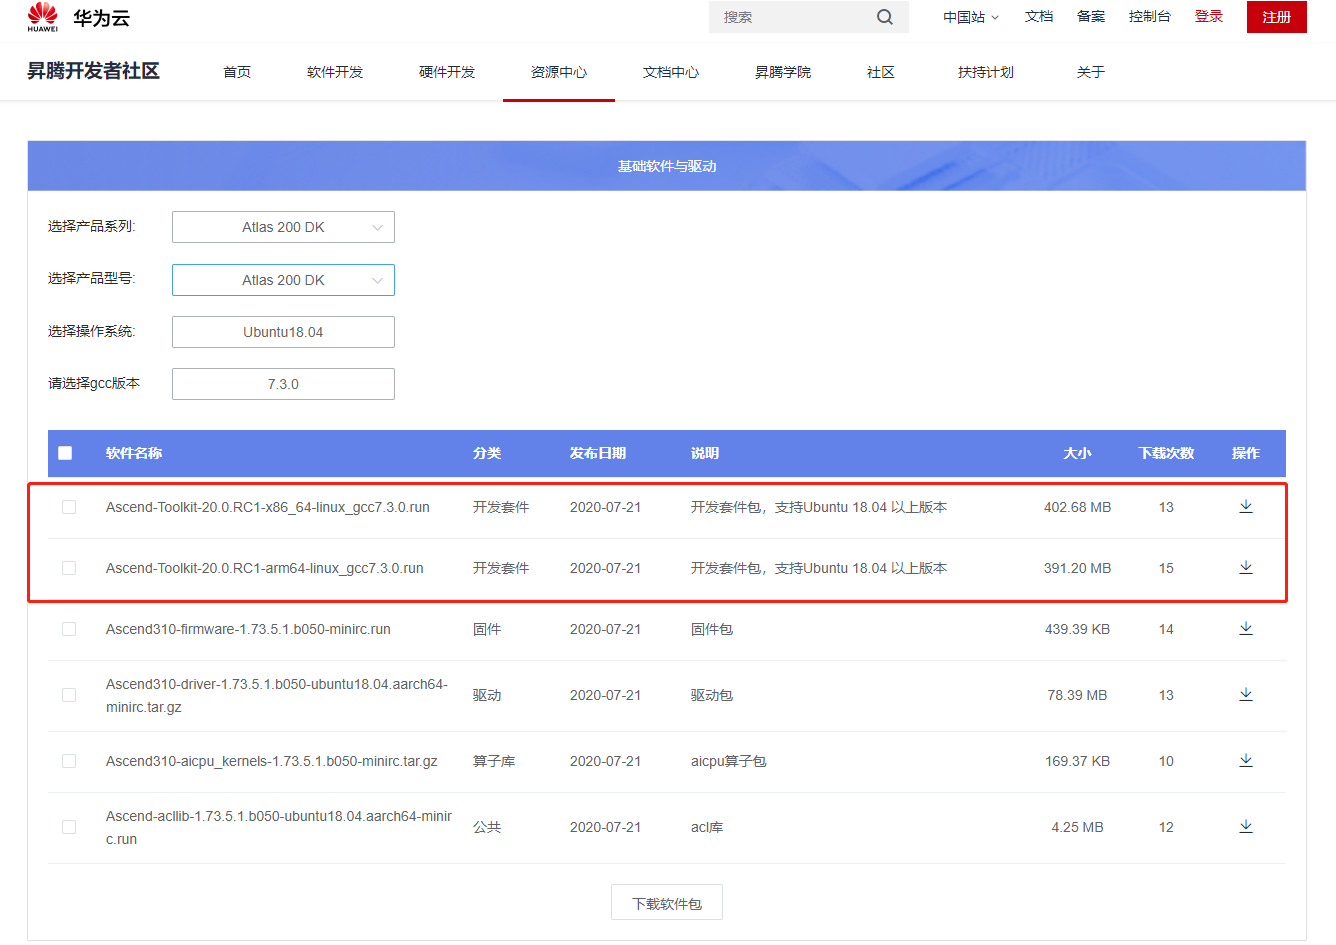1336x945 pixels.
Task: Open the 备案 link
Action: pyautogui.click(x=1091, y=16)
